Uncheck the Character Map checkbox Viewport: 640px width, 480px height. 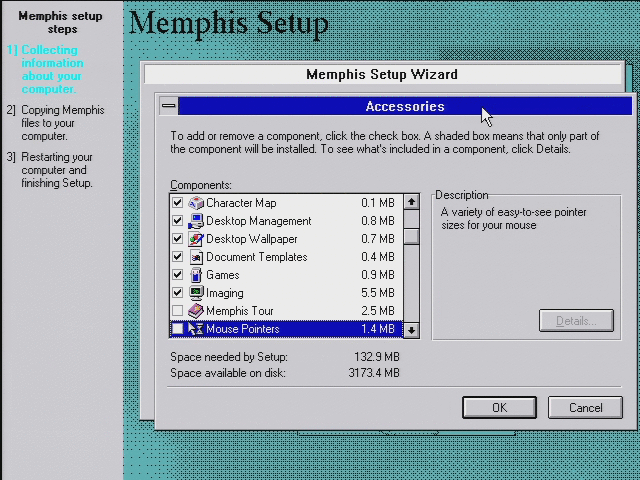pos(177,203)
